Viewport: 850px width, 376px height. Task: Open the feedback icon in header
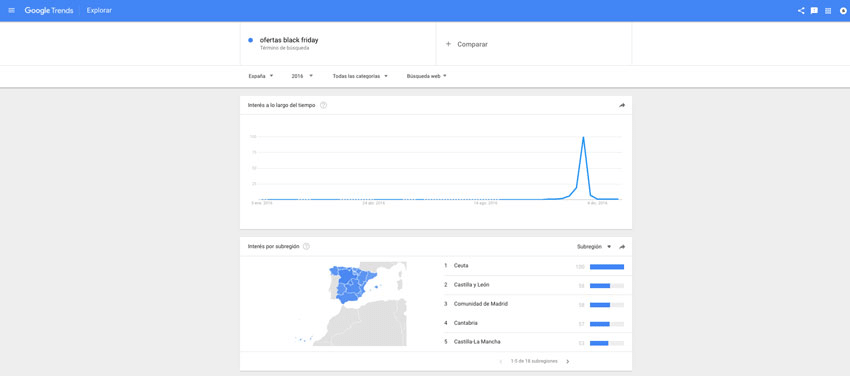click(814, 11)
